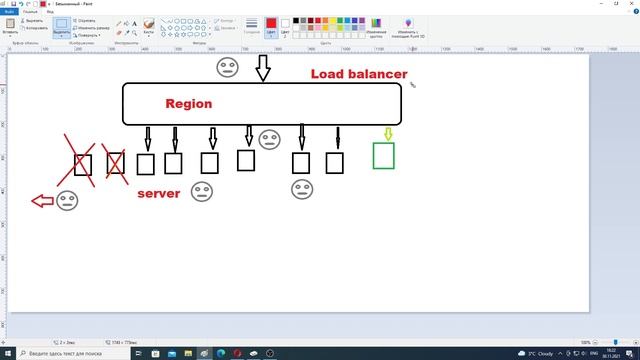Open the Customize Quick Access Toolbar arrow

click(x=49, y=4)
